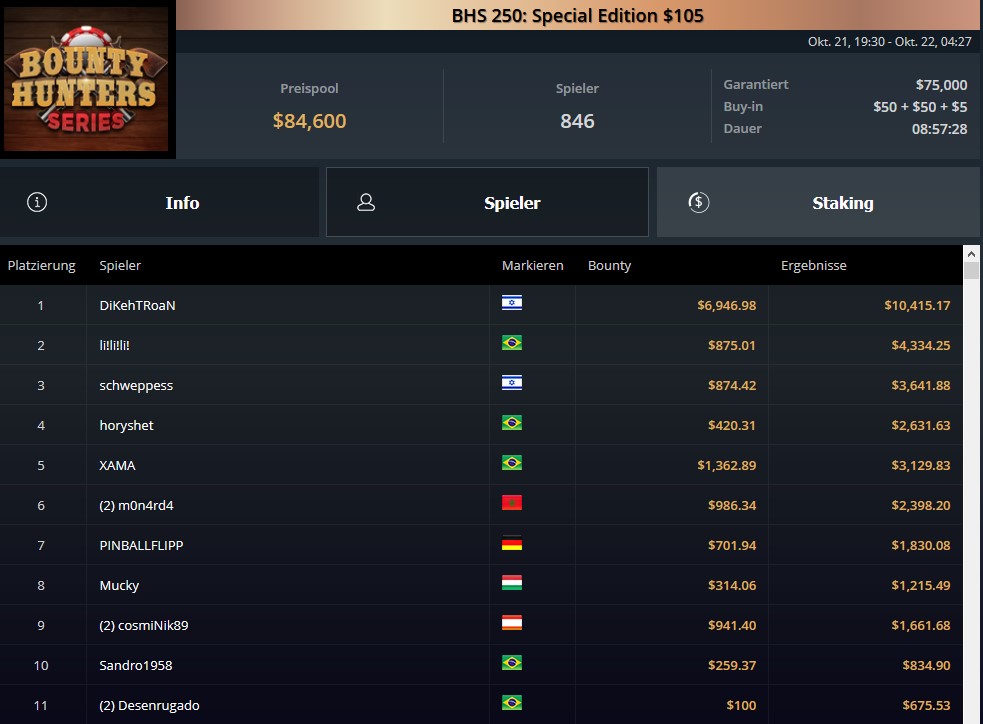Click the Garantiert value $75,000
This screenshot has height=724, width=983.
pyautogui.click(x=941, y=85)
